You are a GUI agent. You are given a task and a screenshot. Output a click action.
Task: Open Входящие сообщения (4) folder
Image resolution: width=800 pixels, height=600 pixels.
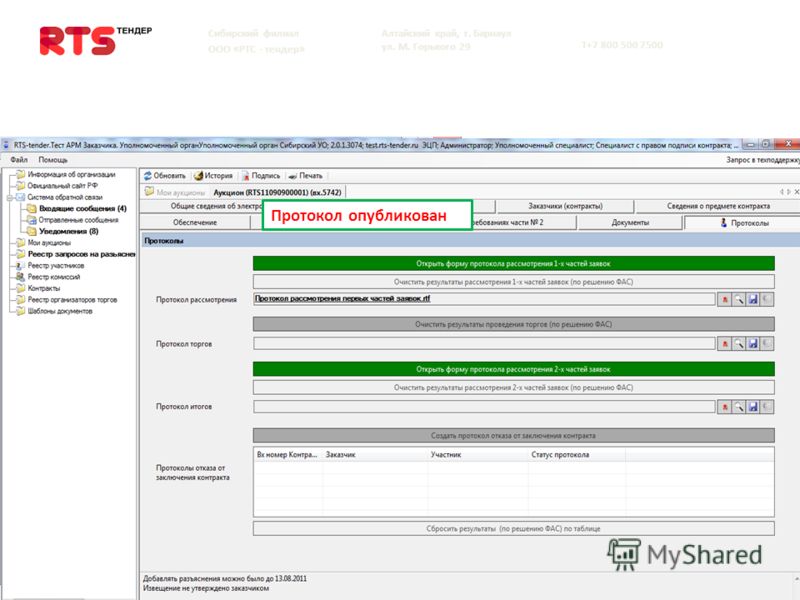[83, 209]
